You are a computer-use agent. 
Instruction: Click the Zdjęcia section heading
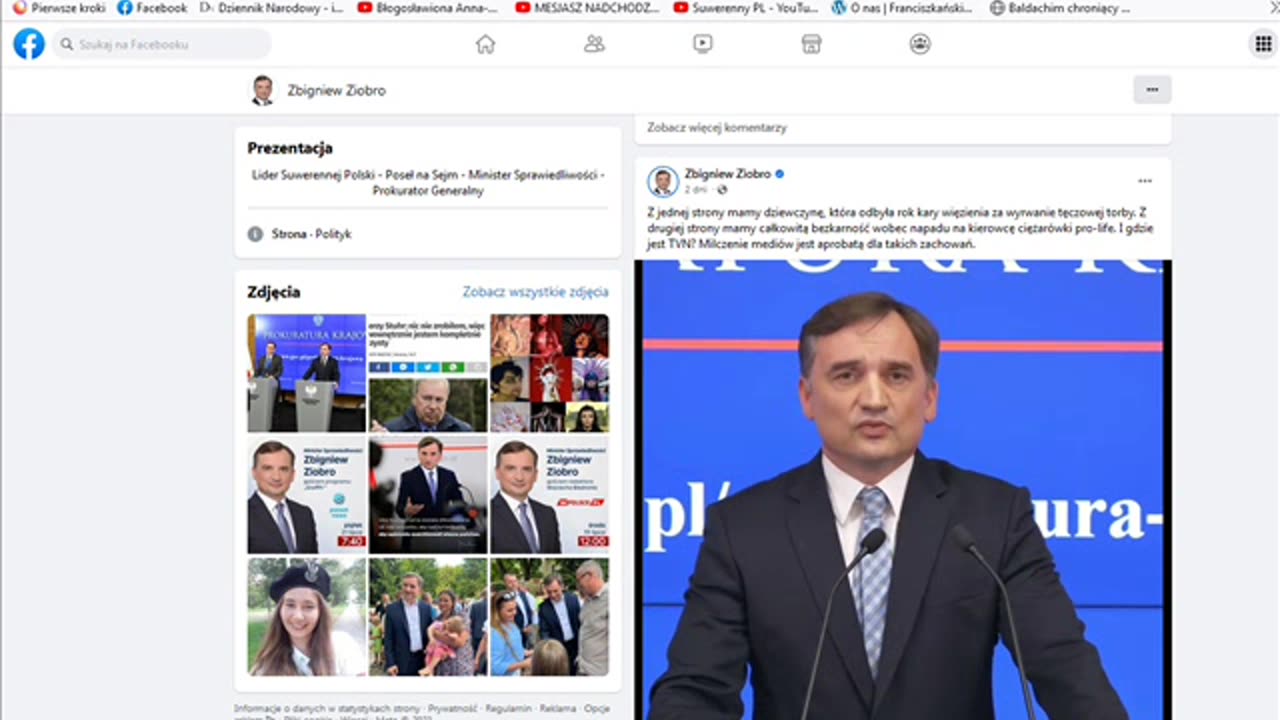coord(274,292)
